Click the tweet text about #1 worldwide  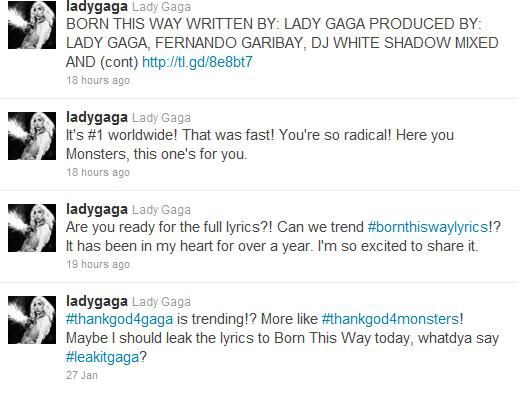pyautogui.click(x=260, y=145)
